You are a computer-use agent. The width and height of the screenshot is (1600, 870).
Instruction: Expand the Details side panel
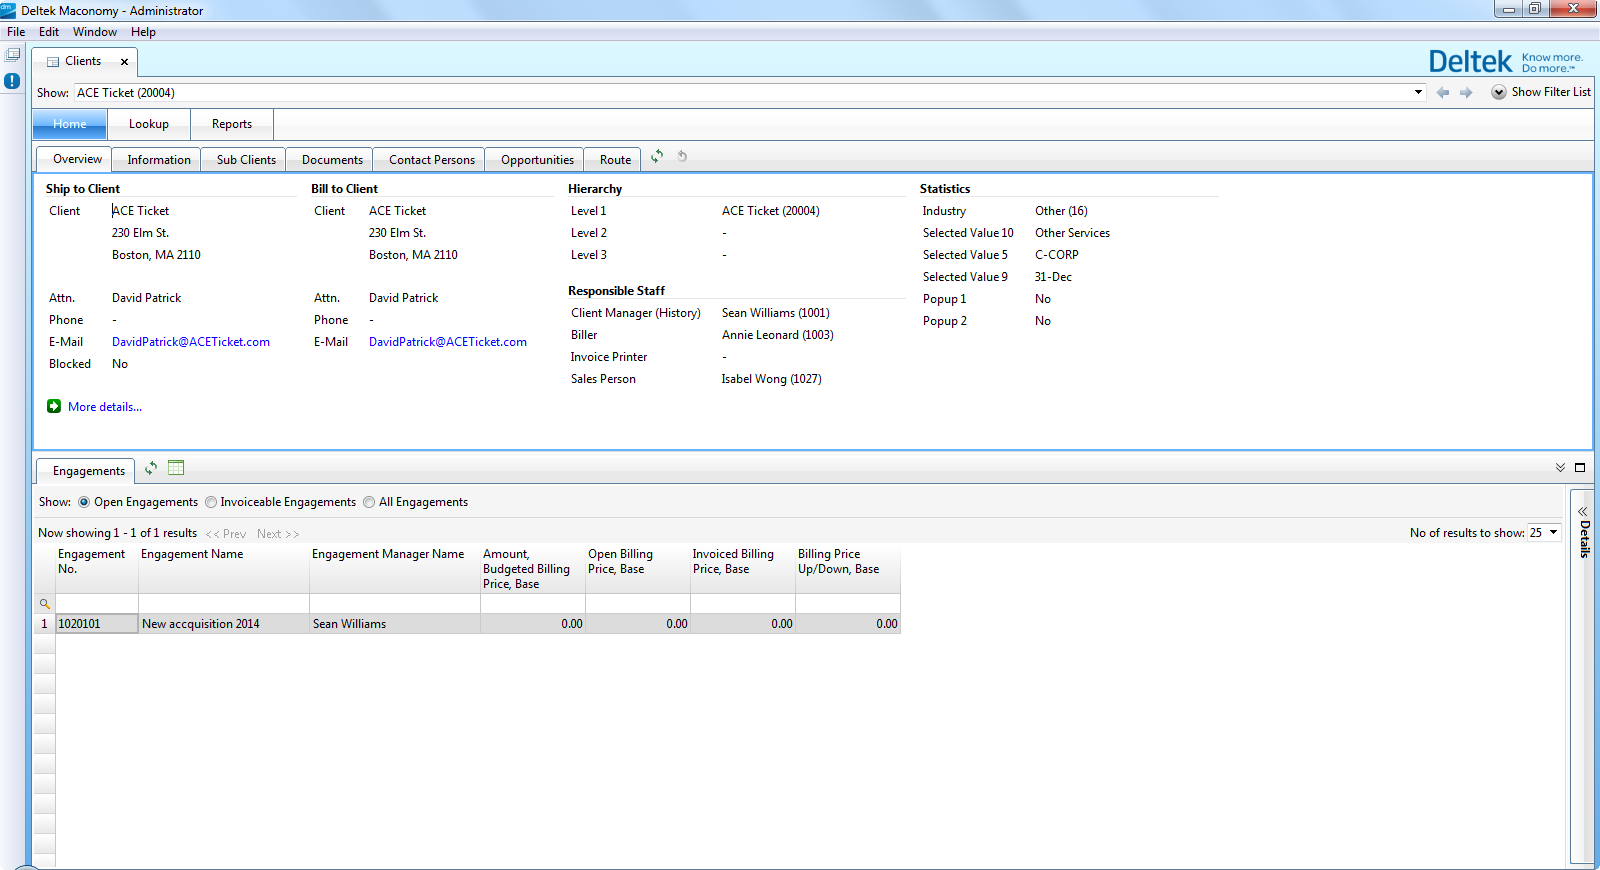pyautogui.click(x=1582, y=512)
